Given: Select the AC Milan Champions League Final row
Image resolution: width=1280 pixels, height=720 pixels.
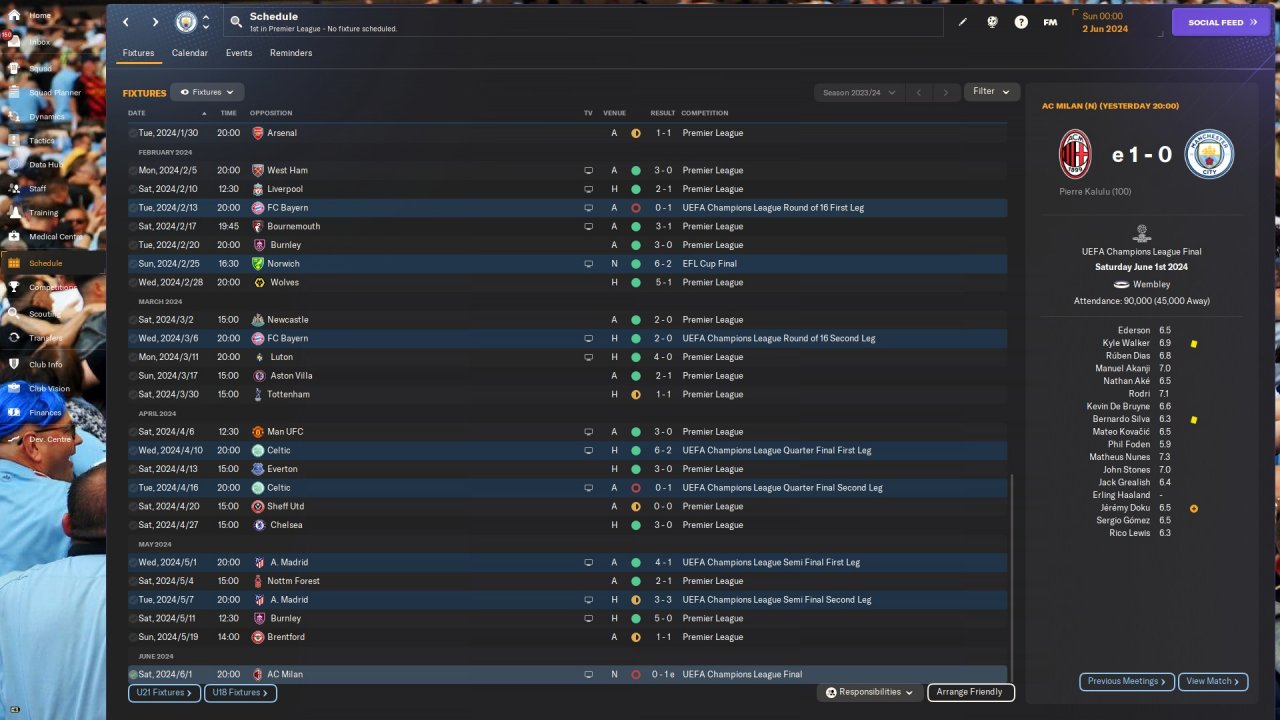Looking at the screenshot, I should [567, 674].
